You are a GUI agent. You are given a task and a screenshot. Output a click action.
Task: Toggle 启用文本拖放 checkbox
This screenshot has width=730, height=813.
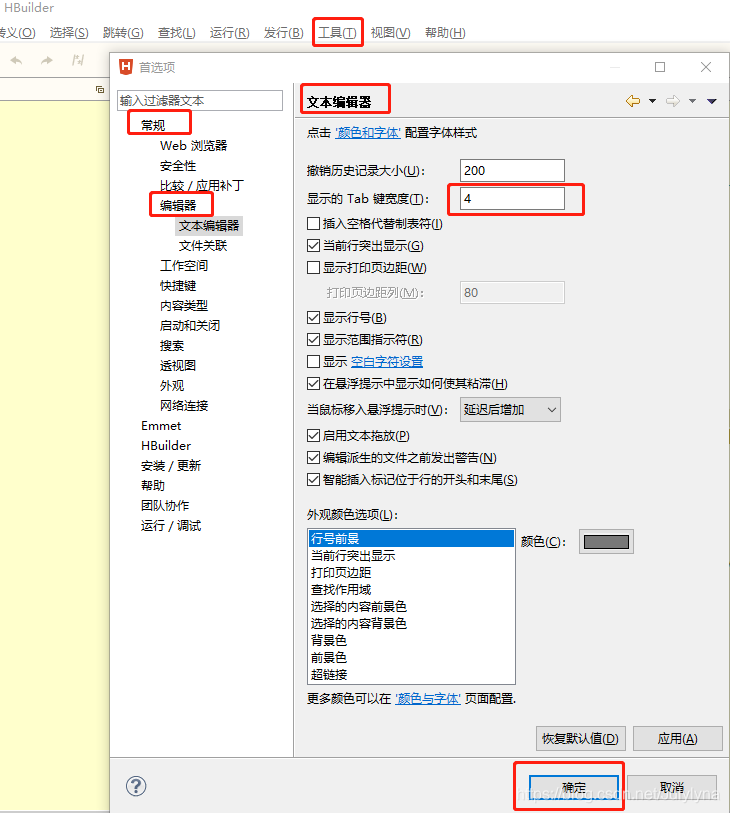pyautogui.click(x=313, y=436)
